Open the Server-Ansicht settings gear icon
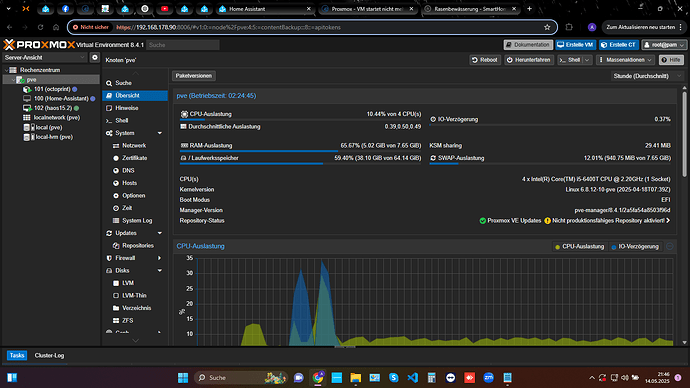The width and height of the screenshot is (690, 388). [x=95, y=58]
